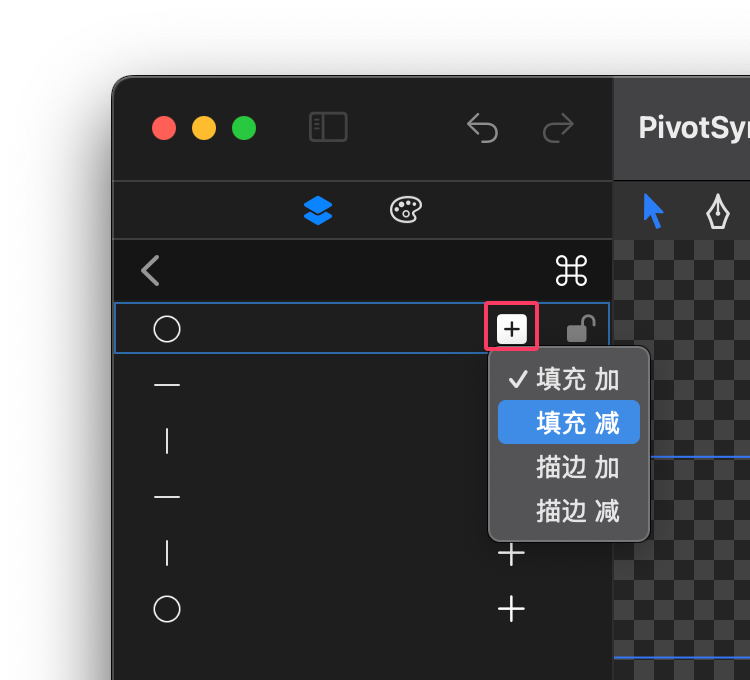Select the bottom circle layer
Image resolution: width=750 pixels, height=680 pixels.
click(167, 609)
